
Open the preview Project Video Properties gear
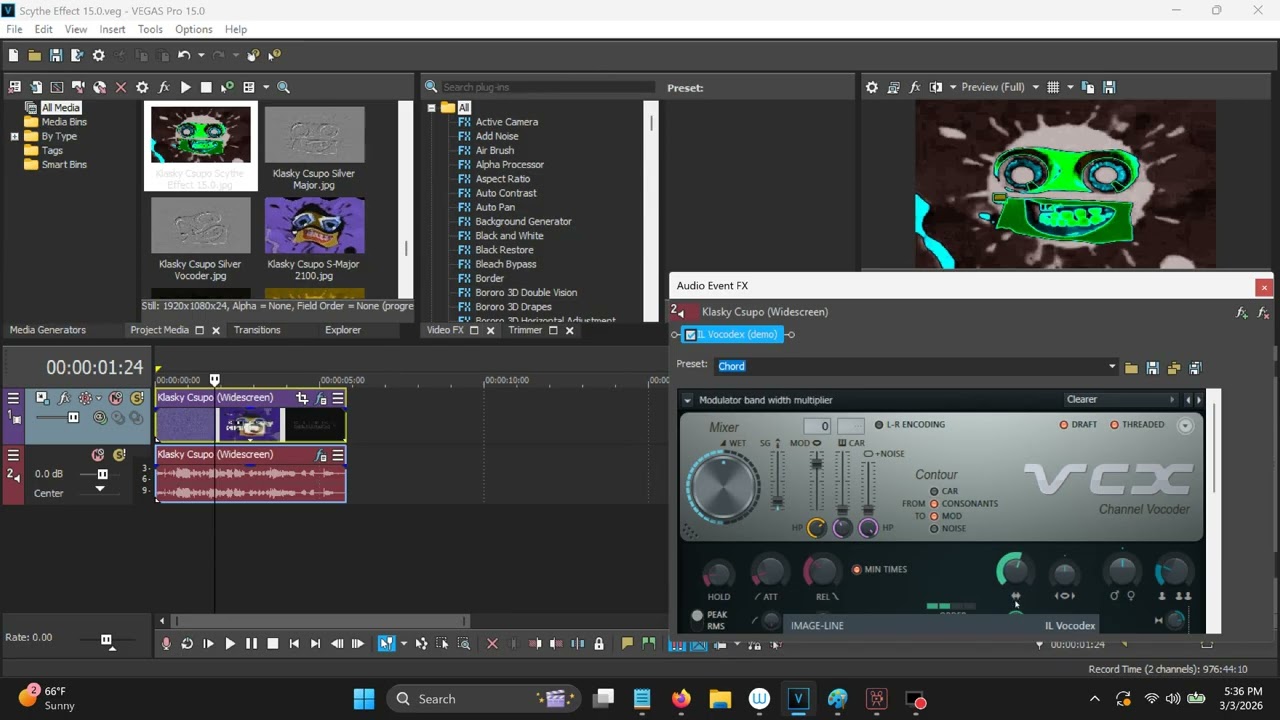(871, 87)
